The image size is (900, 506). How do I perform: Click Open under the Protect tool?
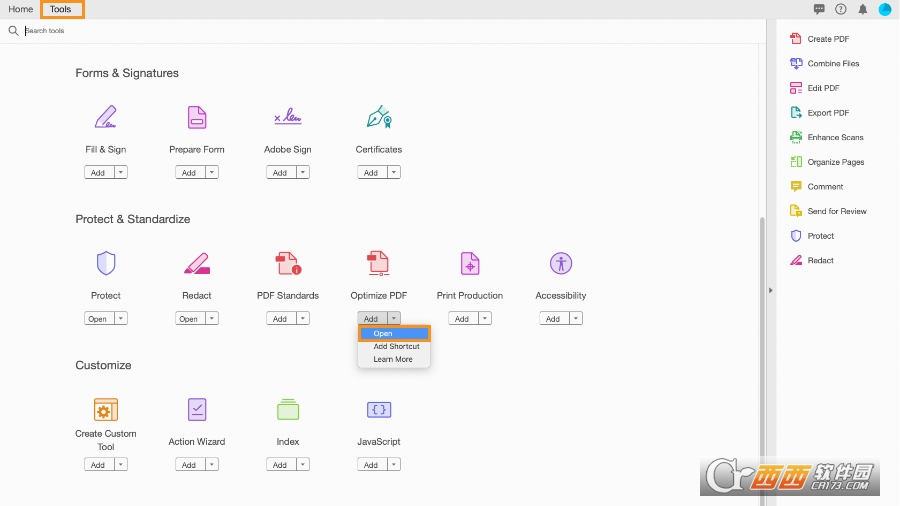click(99, 318)
